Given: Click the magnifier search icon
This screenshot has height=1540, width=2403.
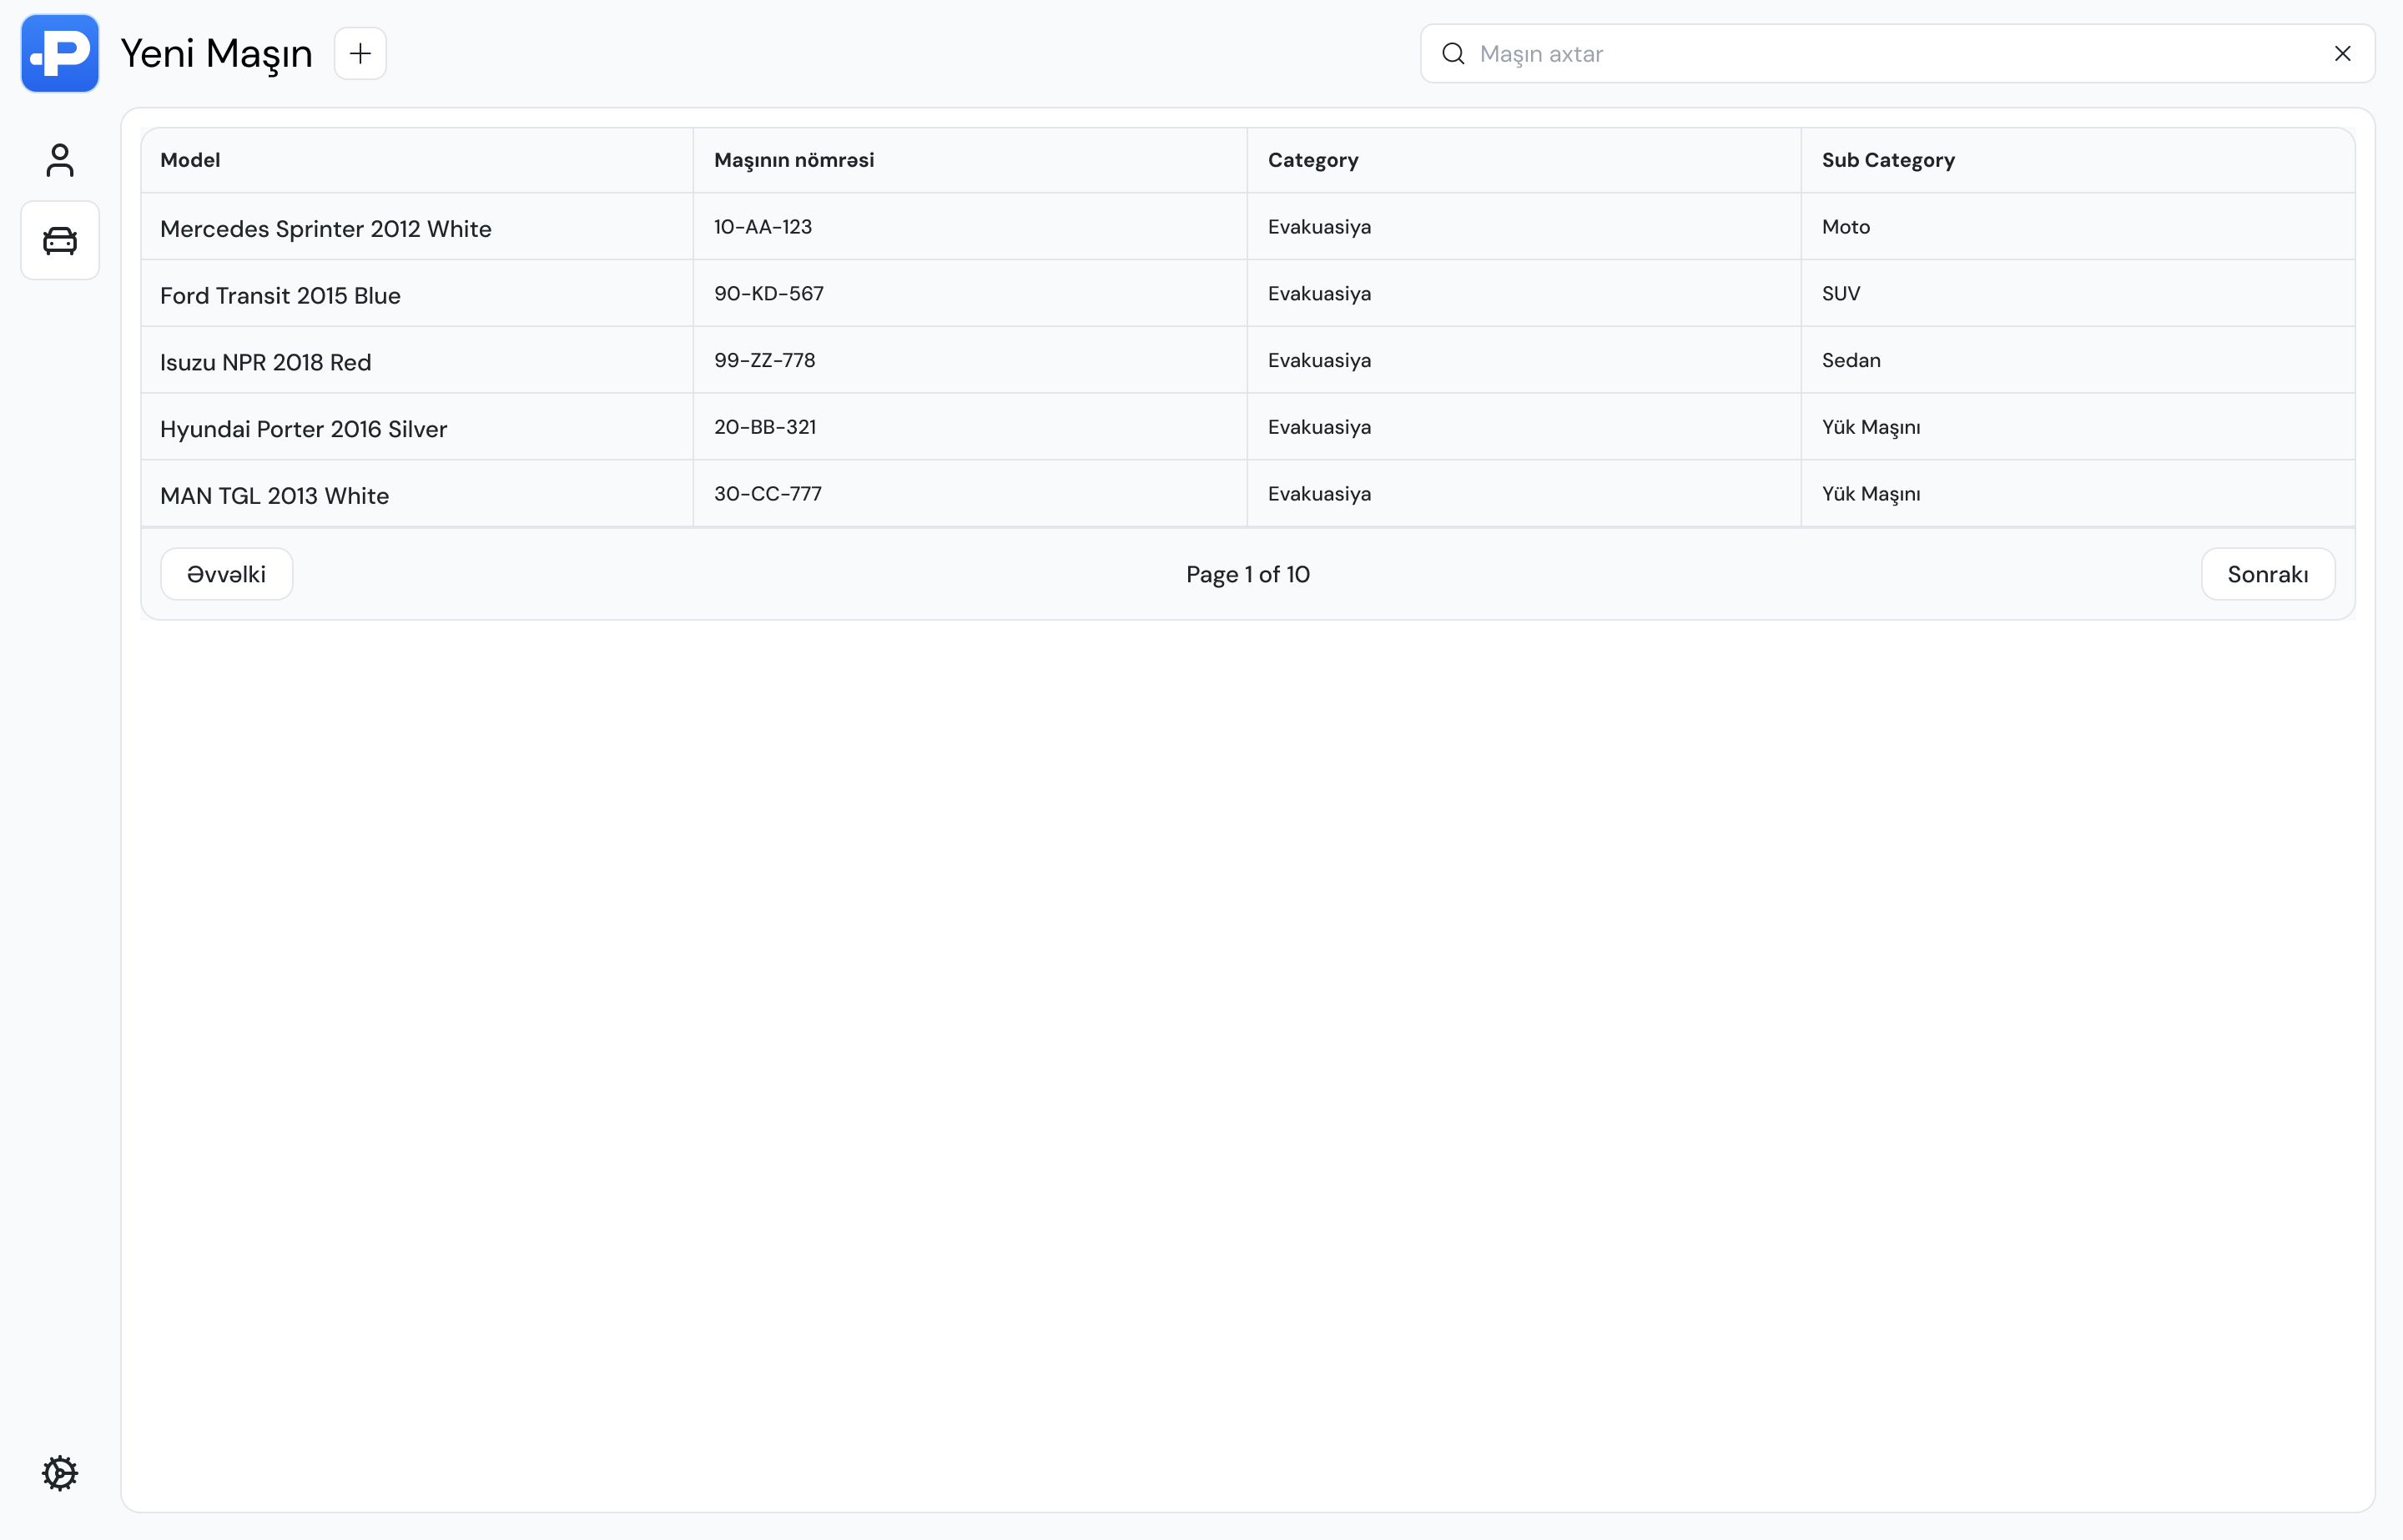Looking at the screenshot, I should tap(1453, 53).
